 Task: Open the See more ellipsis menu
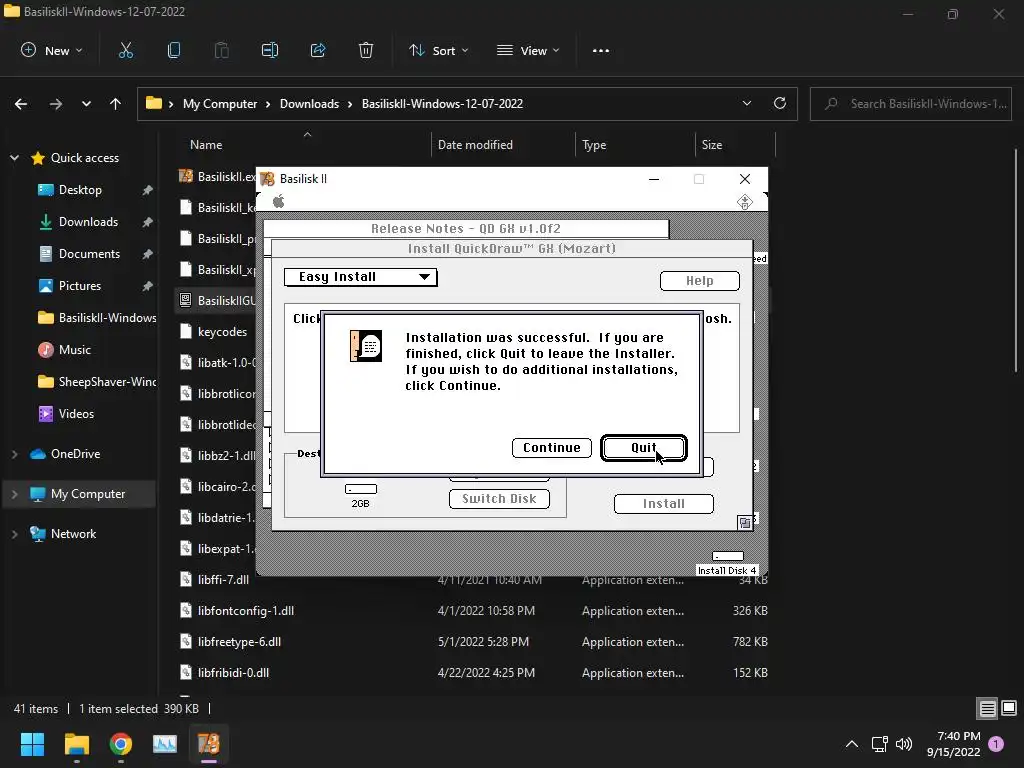(601, 50)
